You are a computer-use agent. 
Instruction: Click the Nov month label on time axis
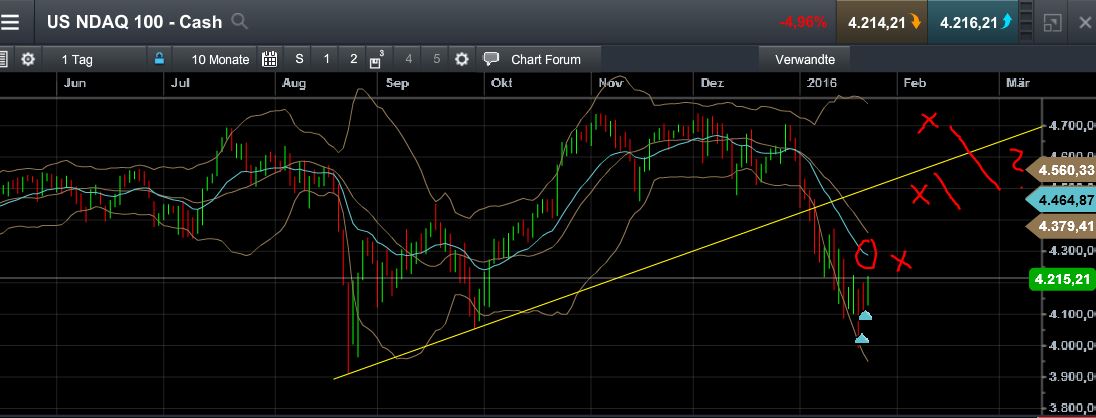(611, 83)
